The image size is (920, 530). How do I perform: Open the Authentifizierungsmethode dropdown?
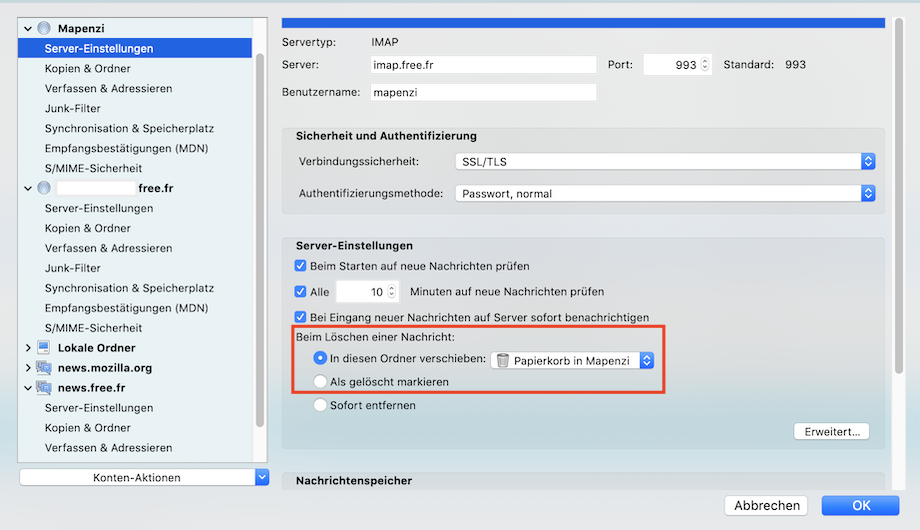tap(665, 193)
